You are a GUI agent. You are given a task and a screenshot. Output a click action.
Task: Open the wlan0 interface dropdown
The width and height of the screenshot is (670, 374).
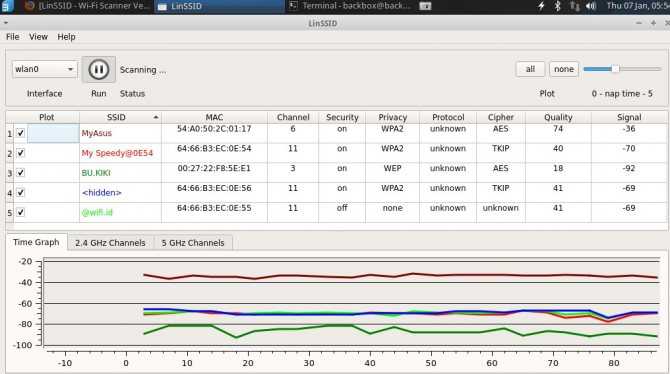tap(45, 69)
